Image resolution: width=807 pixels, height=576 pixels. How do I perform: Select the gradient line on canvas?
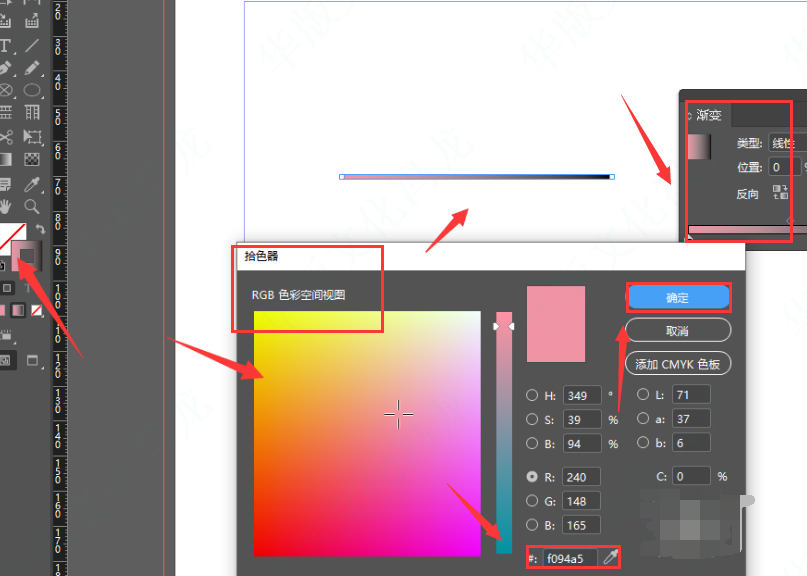(477, 177)
